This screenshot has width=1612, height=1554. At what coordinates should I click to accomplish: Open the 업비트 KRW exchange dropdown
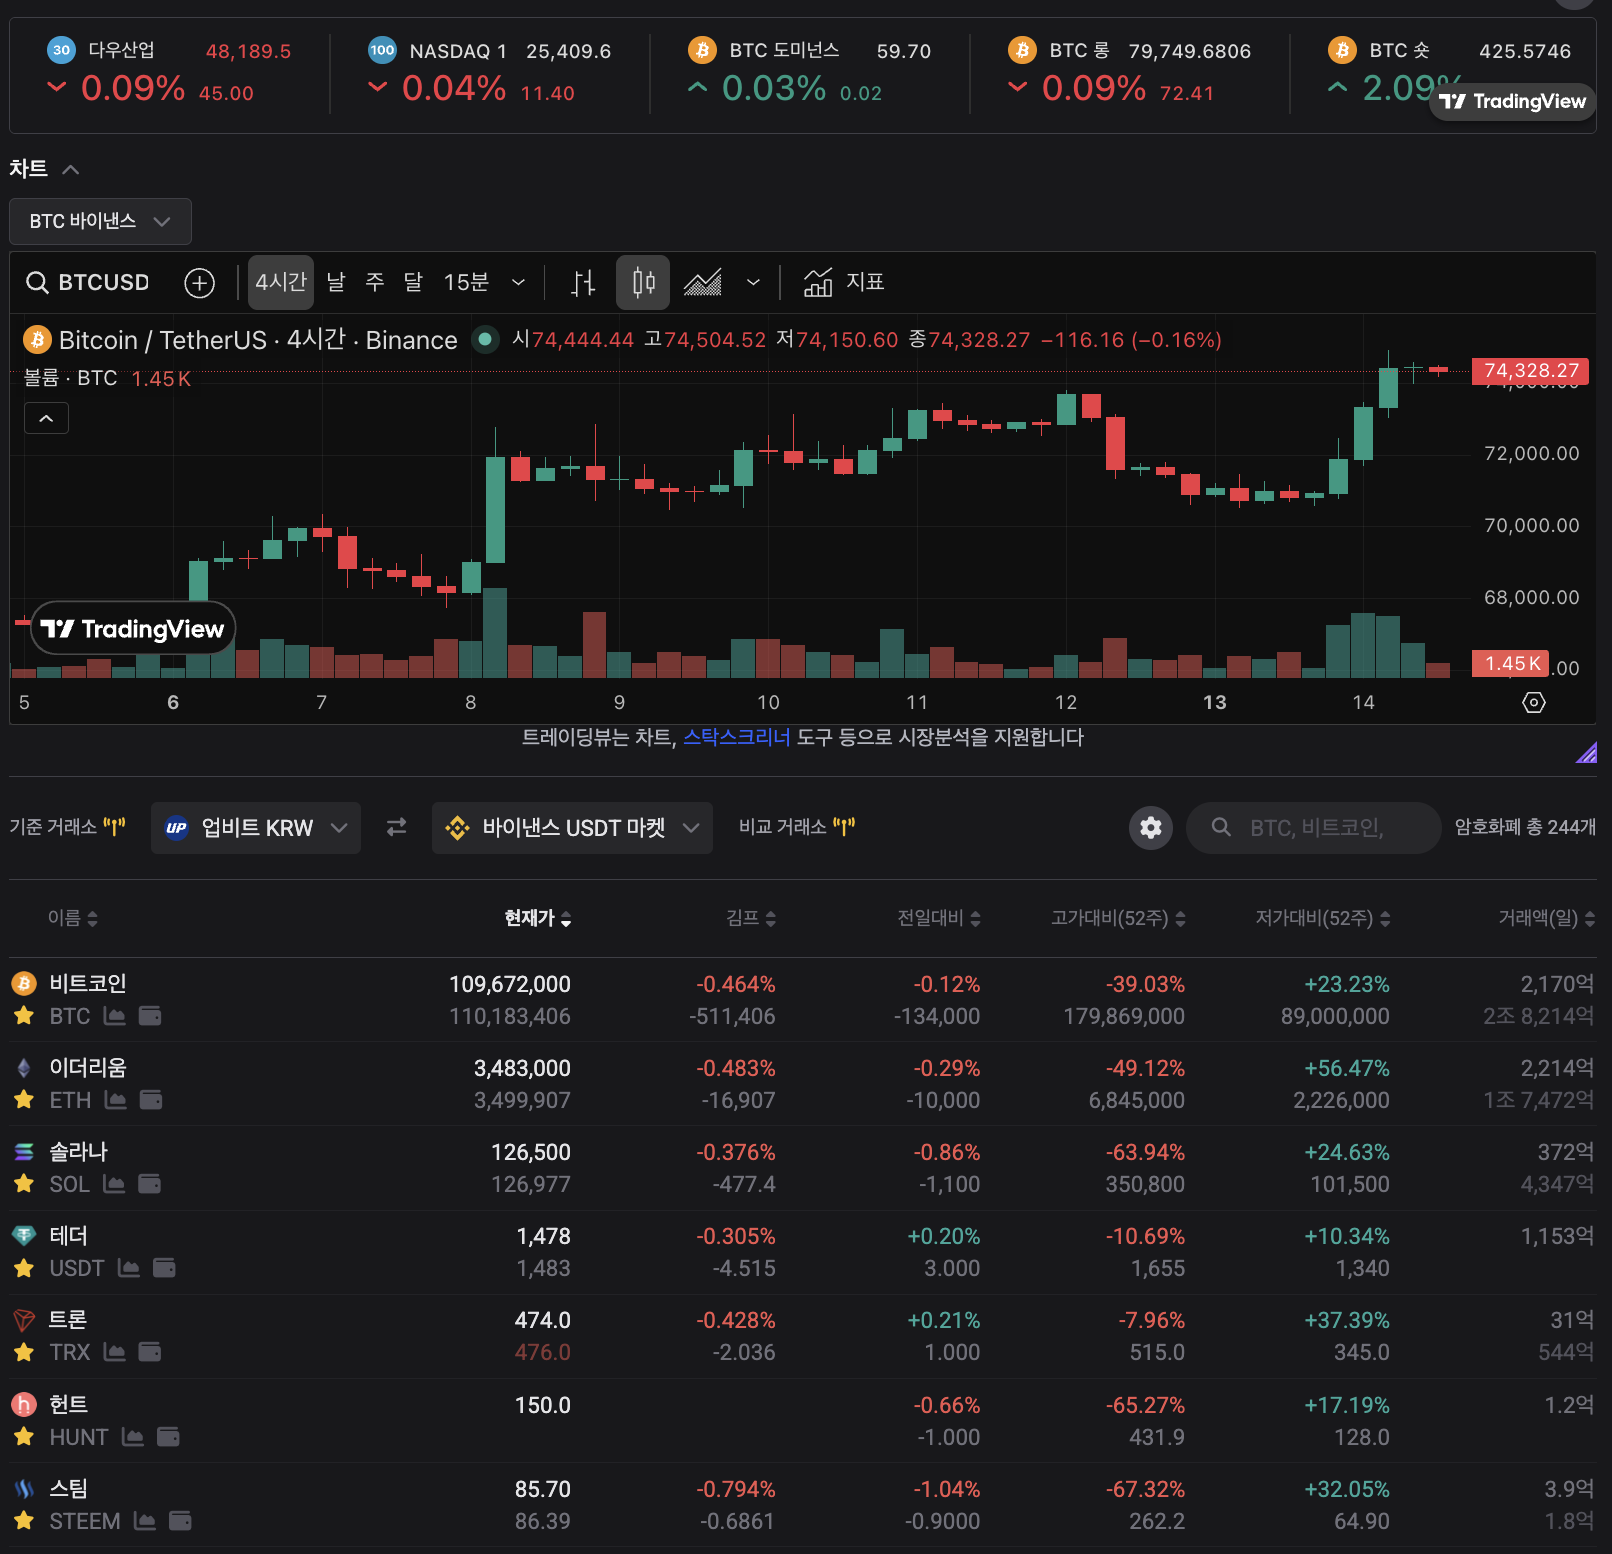coord(256,828)
